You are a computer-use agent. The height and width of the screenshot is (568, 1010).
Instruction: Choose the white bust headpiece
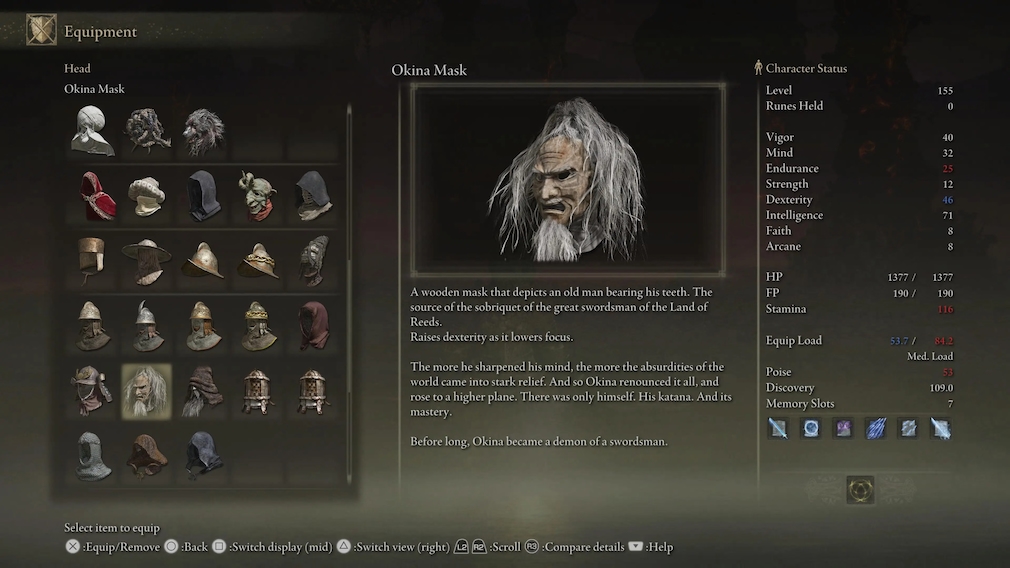(93, 131)
